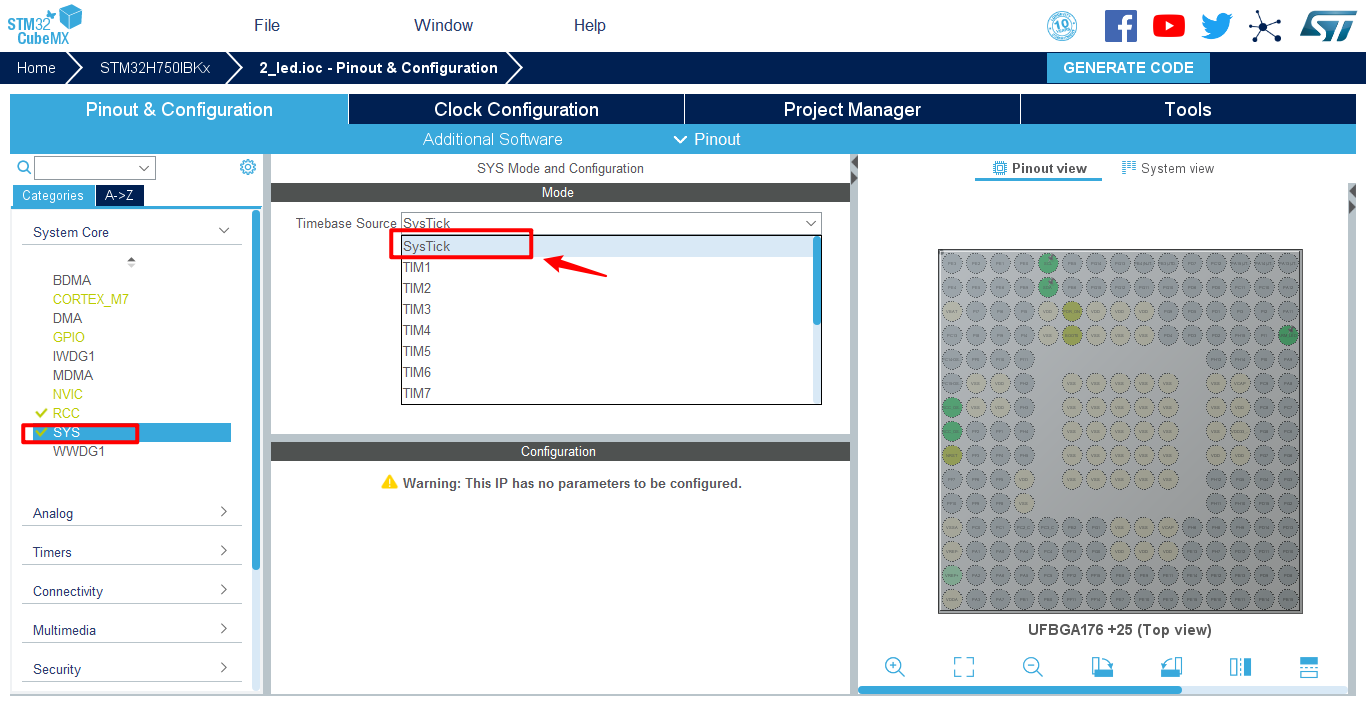Expand the Connectivity category
Image resolution: width=1366 pixels, height=706 pixels.
coord(131,591)
